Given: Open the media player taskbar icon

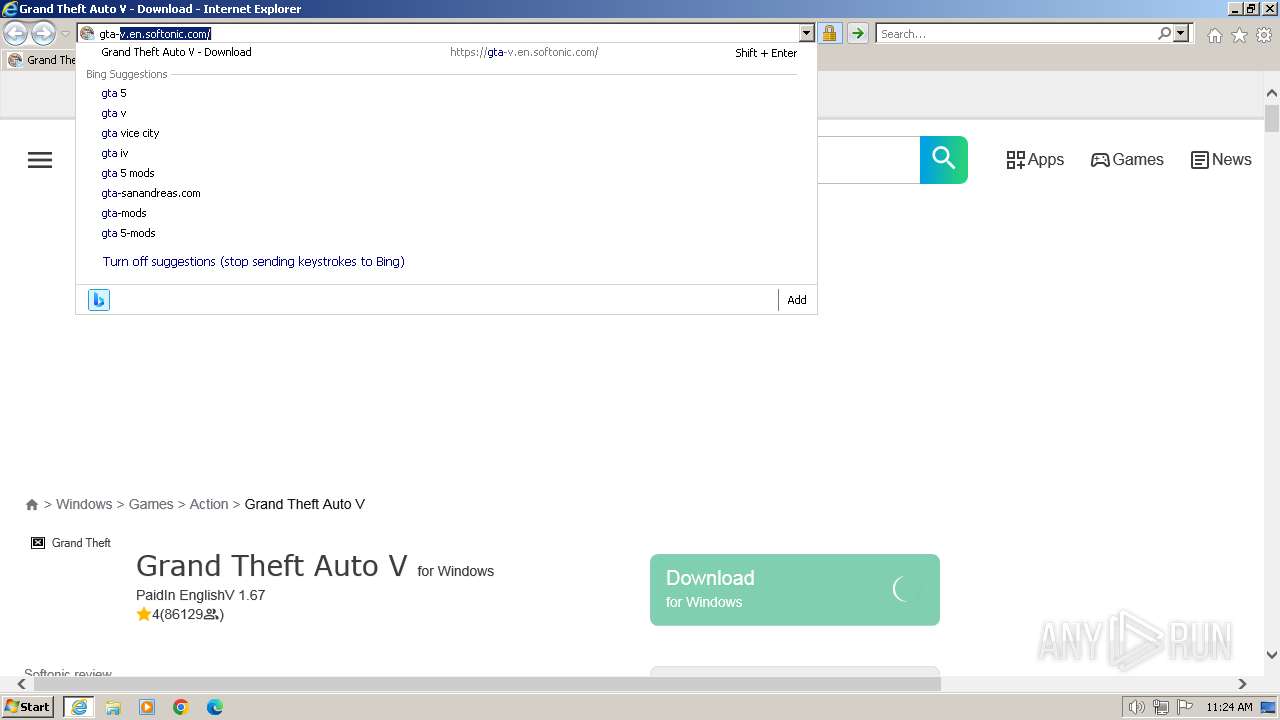Looking at the screenshot, I should [147, 707].
